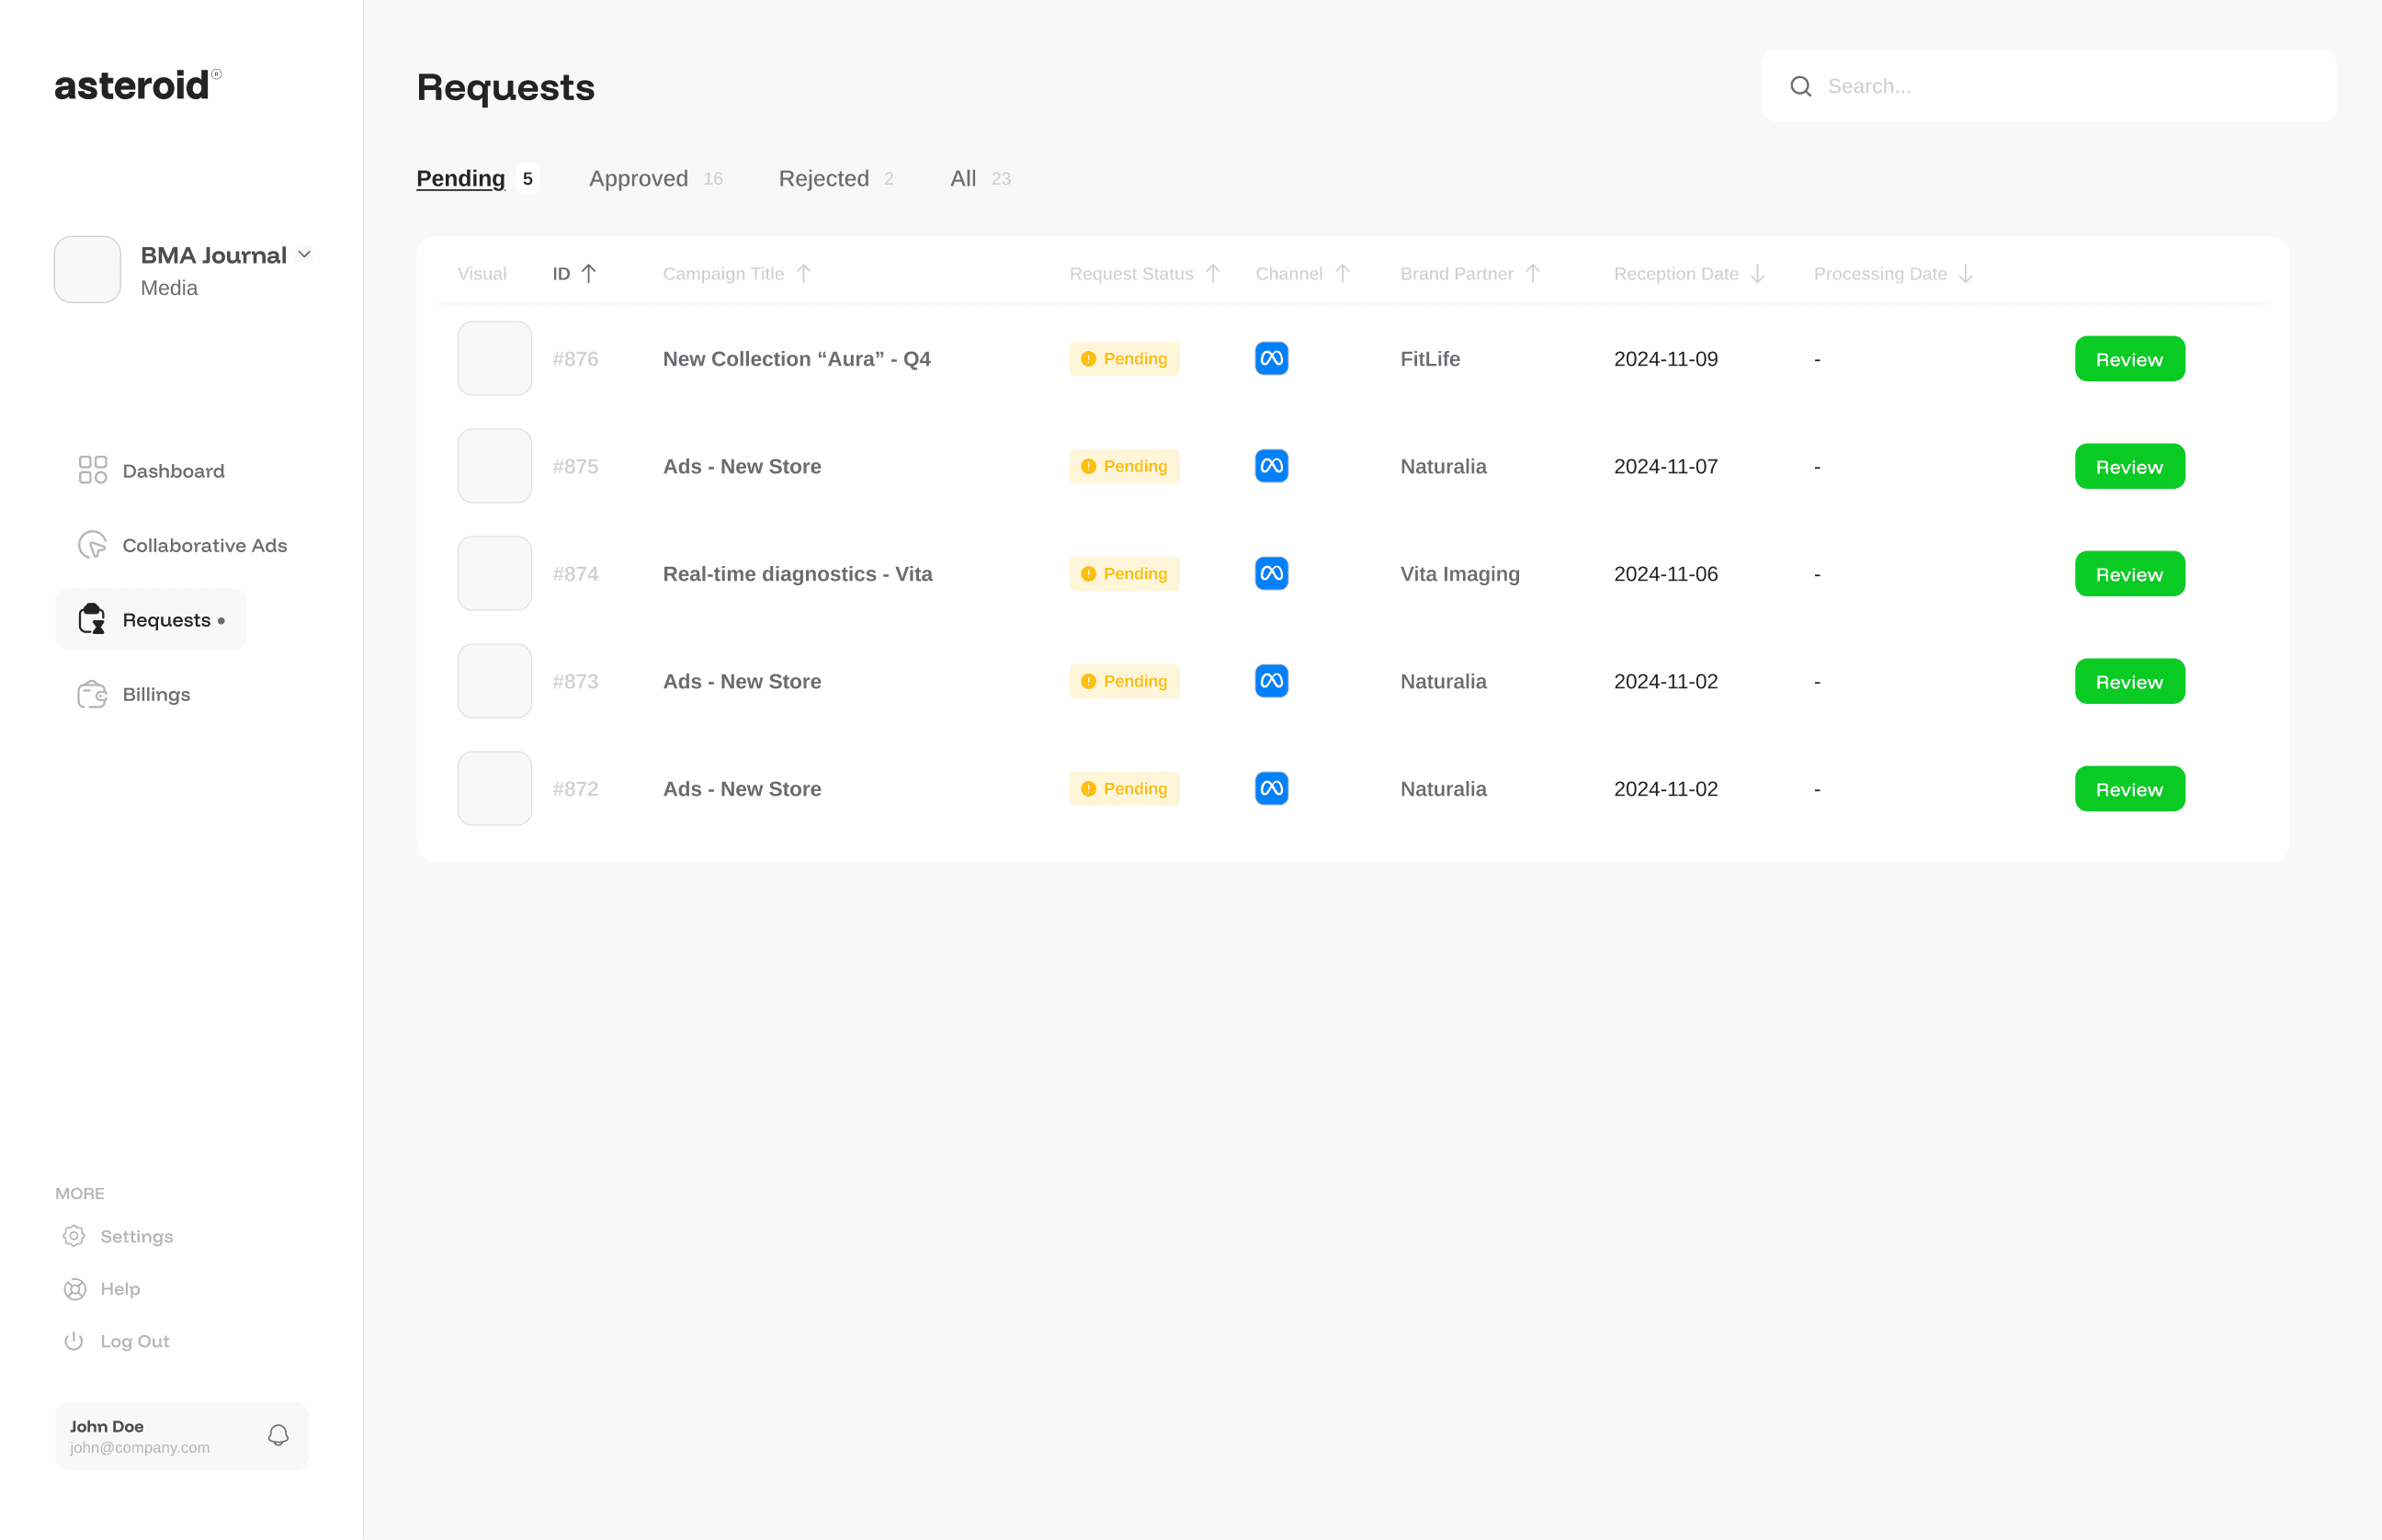Open the John Doe profile card
Screen dimensions: 2382x1540
[182, 1436]
